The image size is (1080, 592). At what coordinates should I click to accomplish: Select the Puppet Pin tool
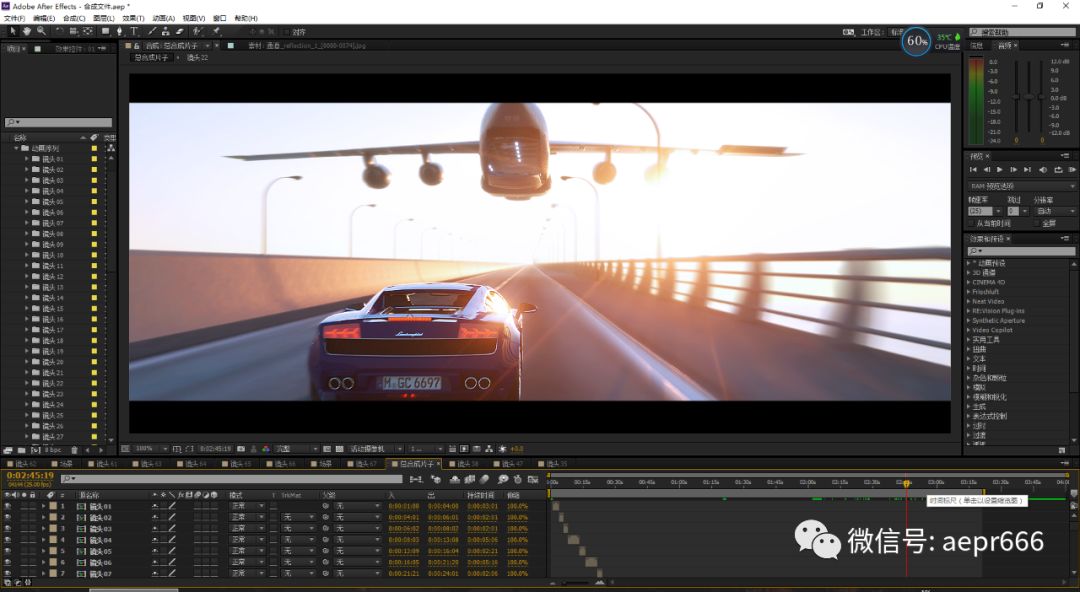point(216,31)
